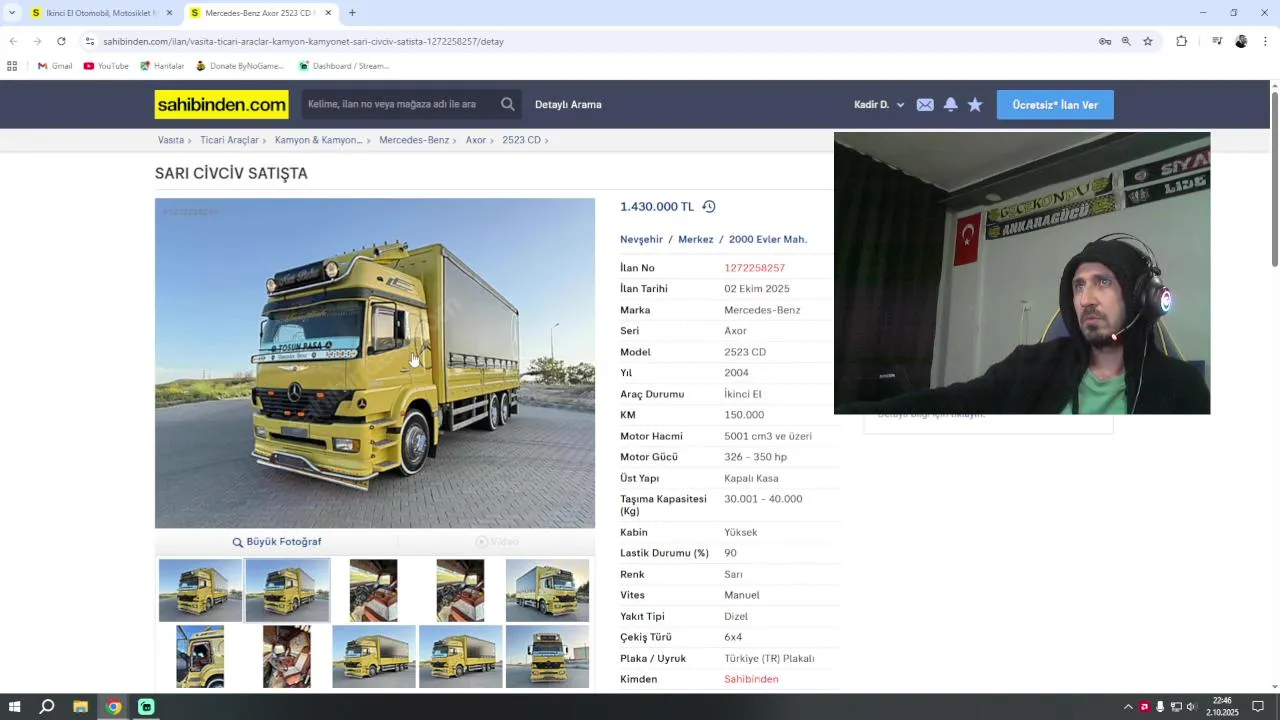Viewport: 1280px width, 720px height.
Task: Show hidden system tray icons
Action: (1128, 707)
